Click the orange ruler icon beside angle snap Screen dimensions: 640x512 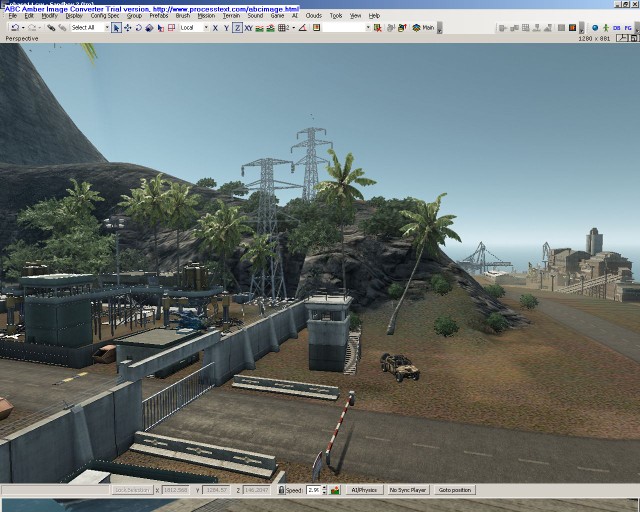click(x=316, y=28)
